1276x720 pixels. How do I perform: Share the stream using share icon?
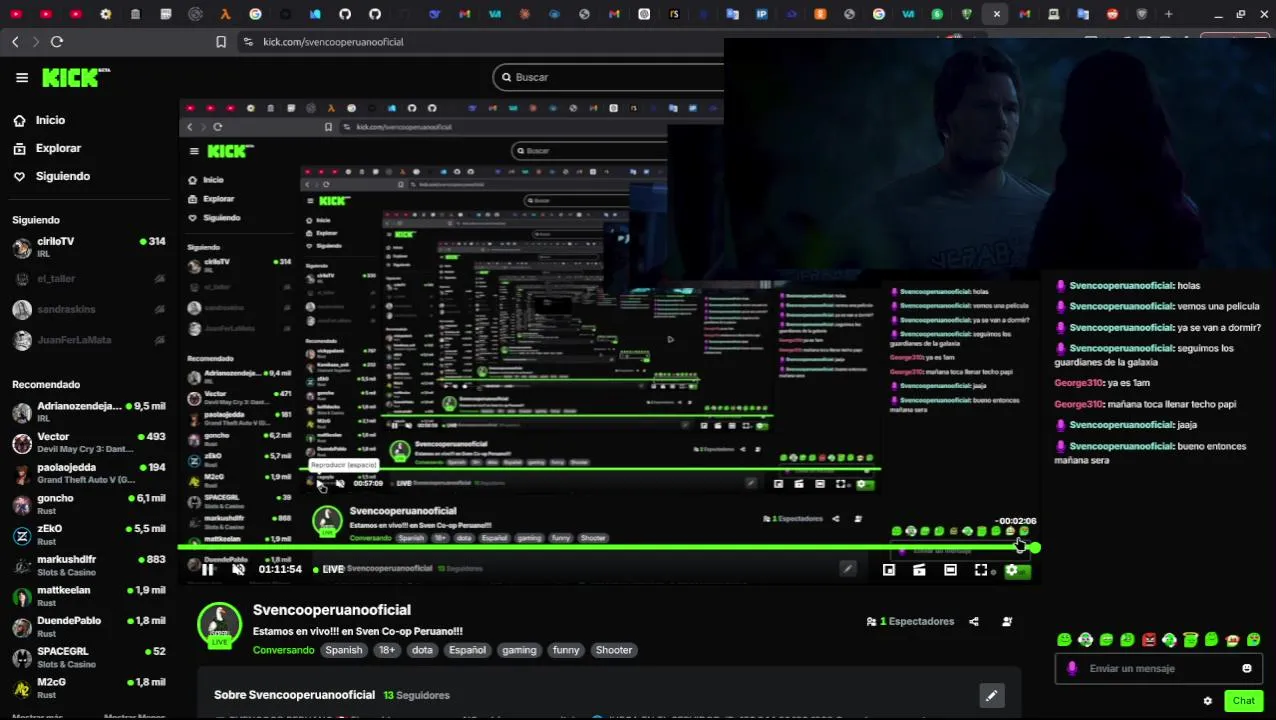[x=974, y=621]
